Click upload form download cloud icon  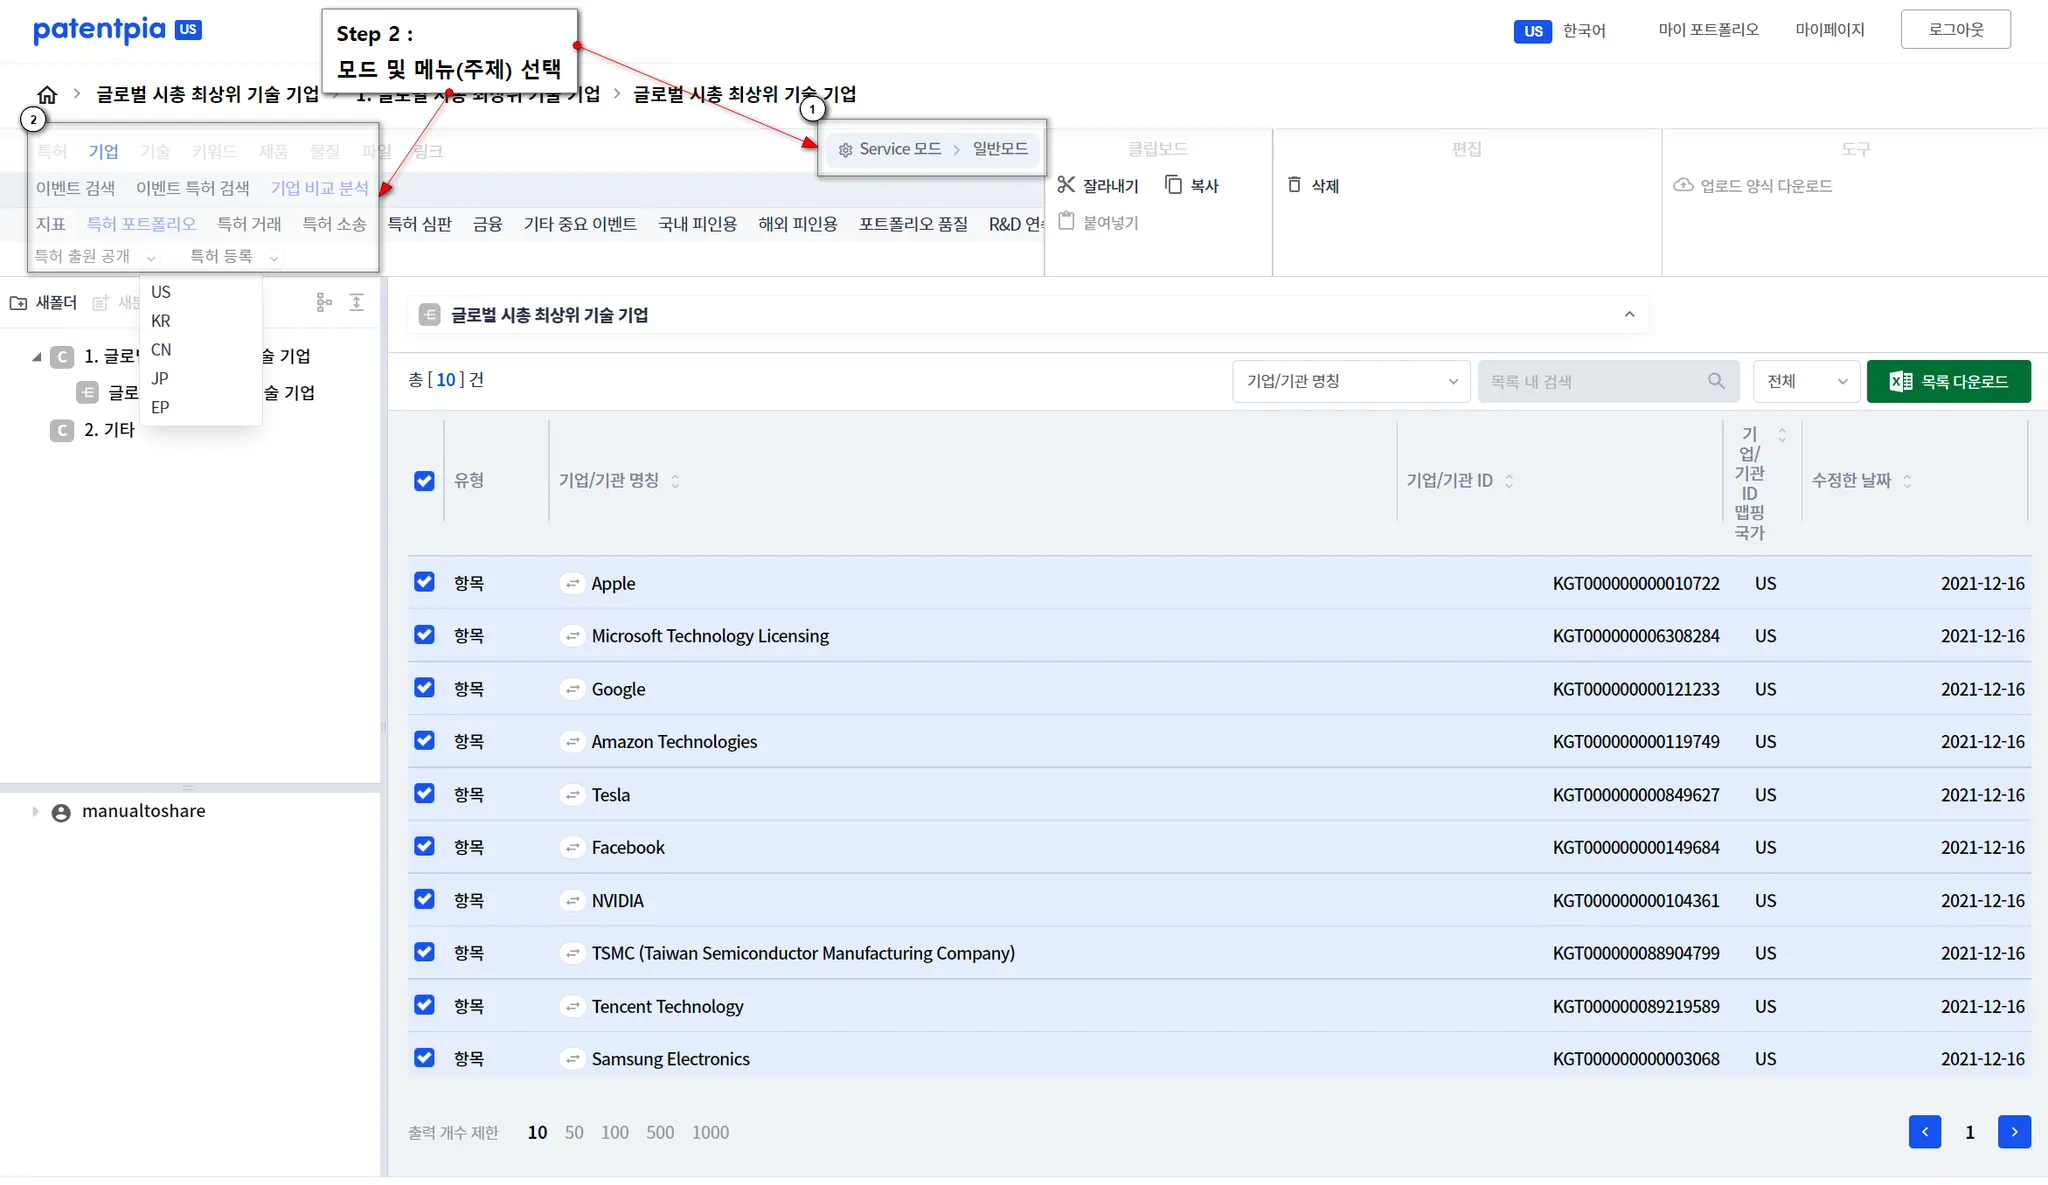1684,185
